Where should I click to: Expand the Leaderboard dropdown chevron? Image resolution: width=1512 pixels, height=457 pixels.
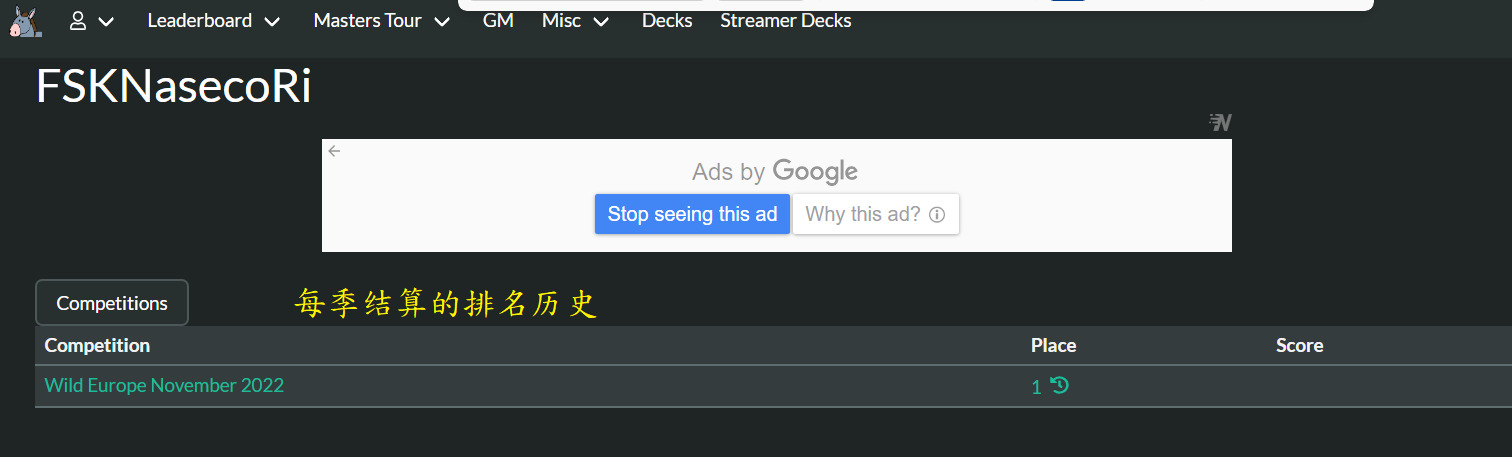[272, 22]
